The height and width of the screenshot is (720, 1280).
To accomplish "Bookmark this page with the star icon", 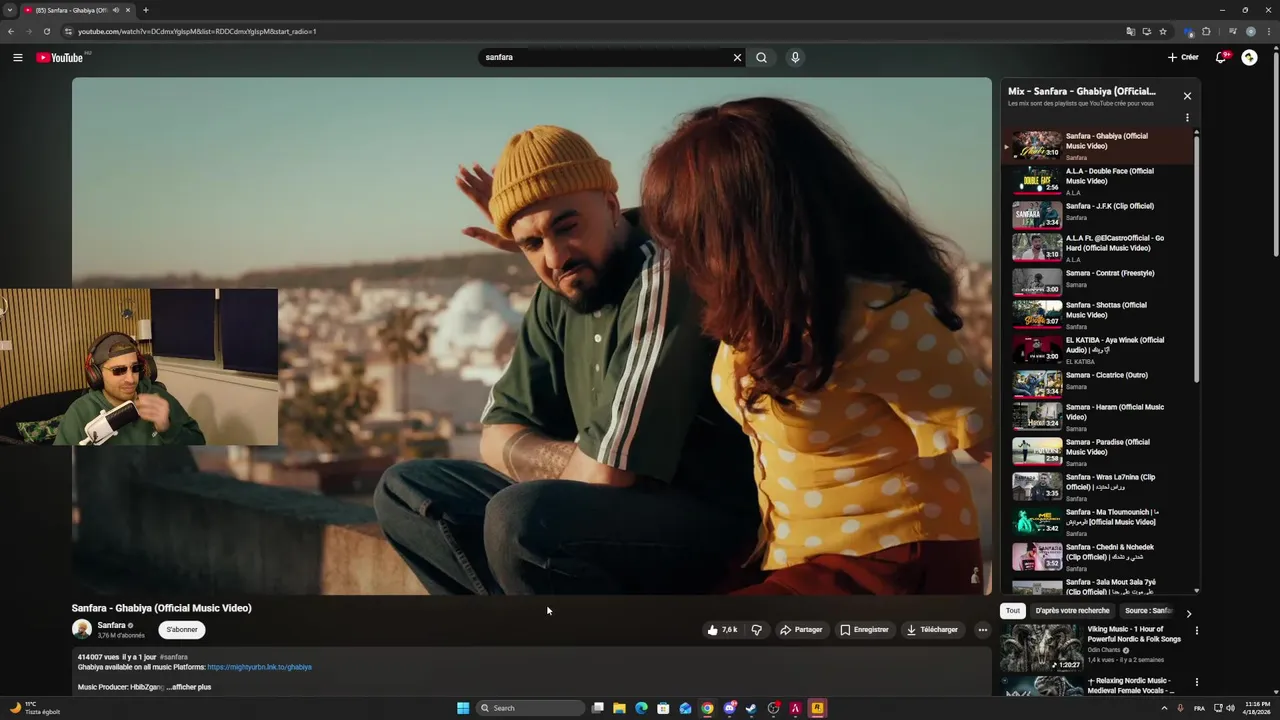I will [x=1163, y=31].
